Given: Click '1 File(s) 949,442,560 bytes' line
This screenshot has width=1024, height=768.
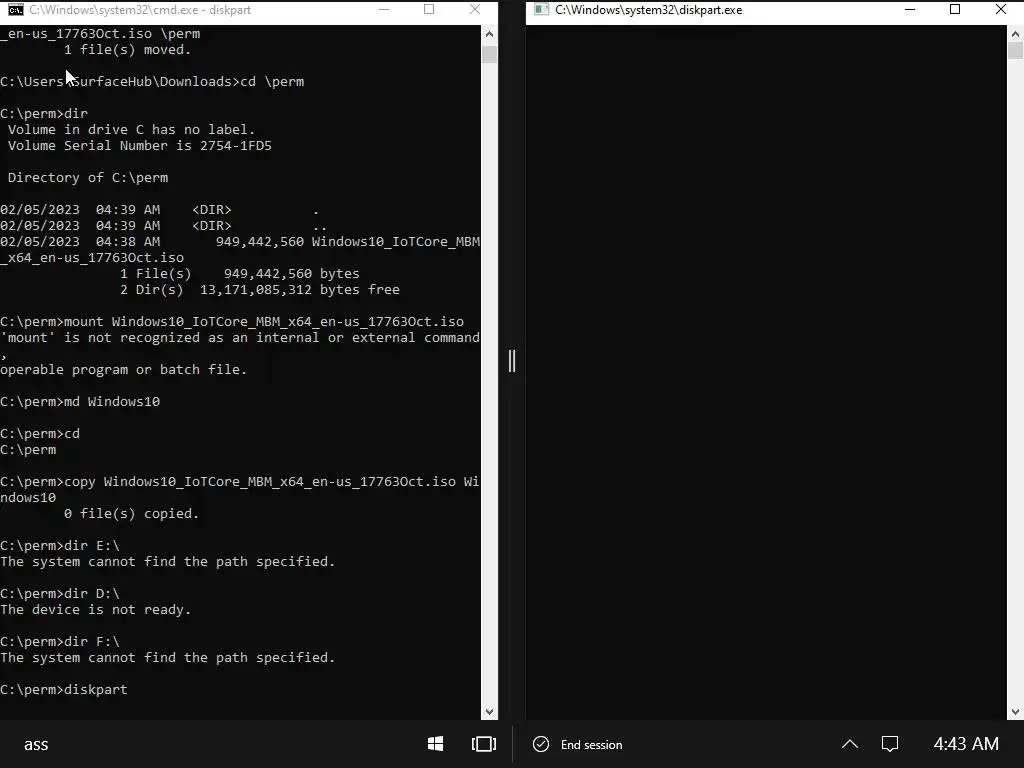Looking at the screenshot, I should pos(240,274).
